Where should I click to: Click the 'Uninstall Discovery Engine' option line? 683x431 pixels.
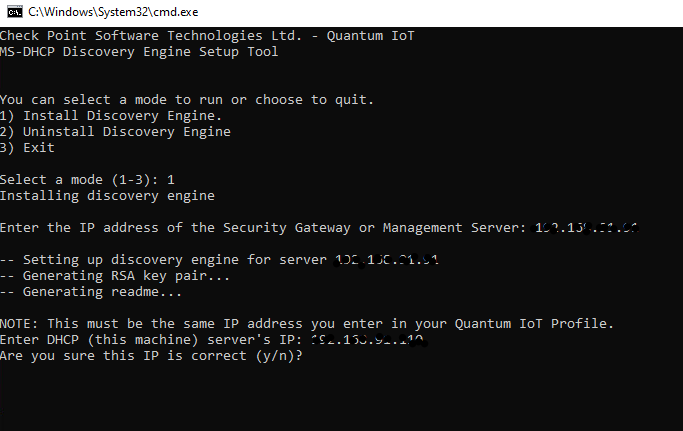point(115,132)
